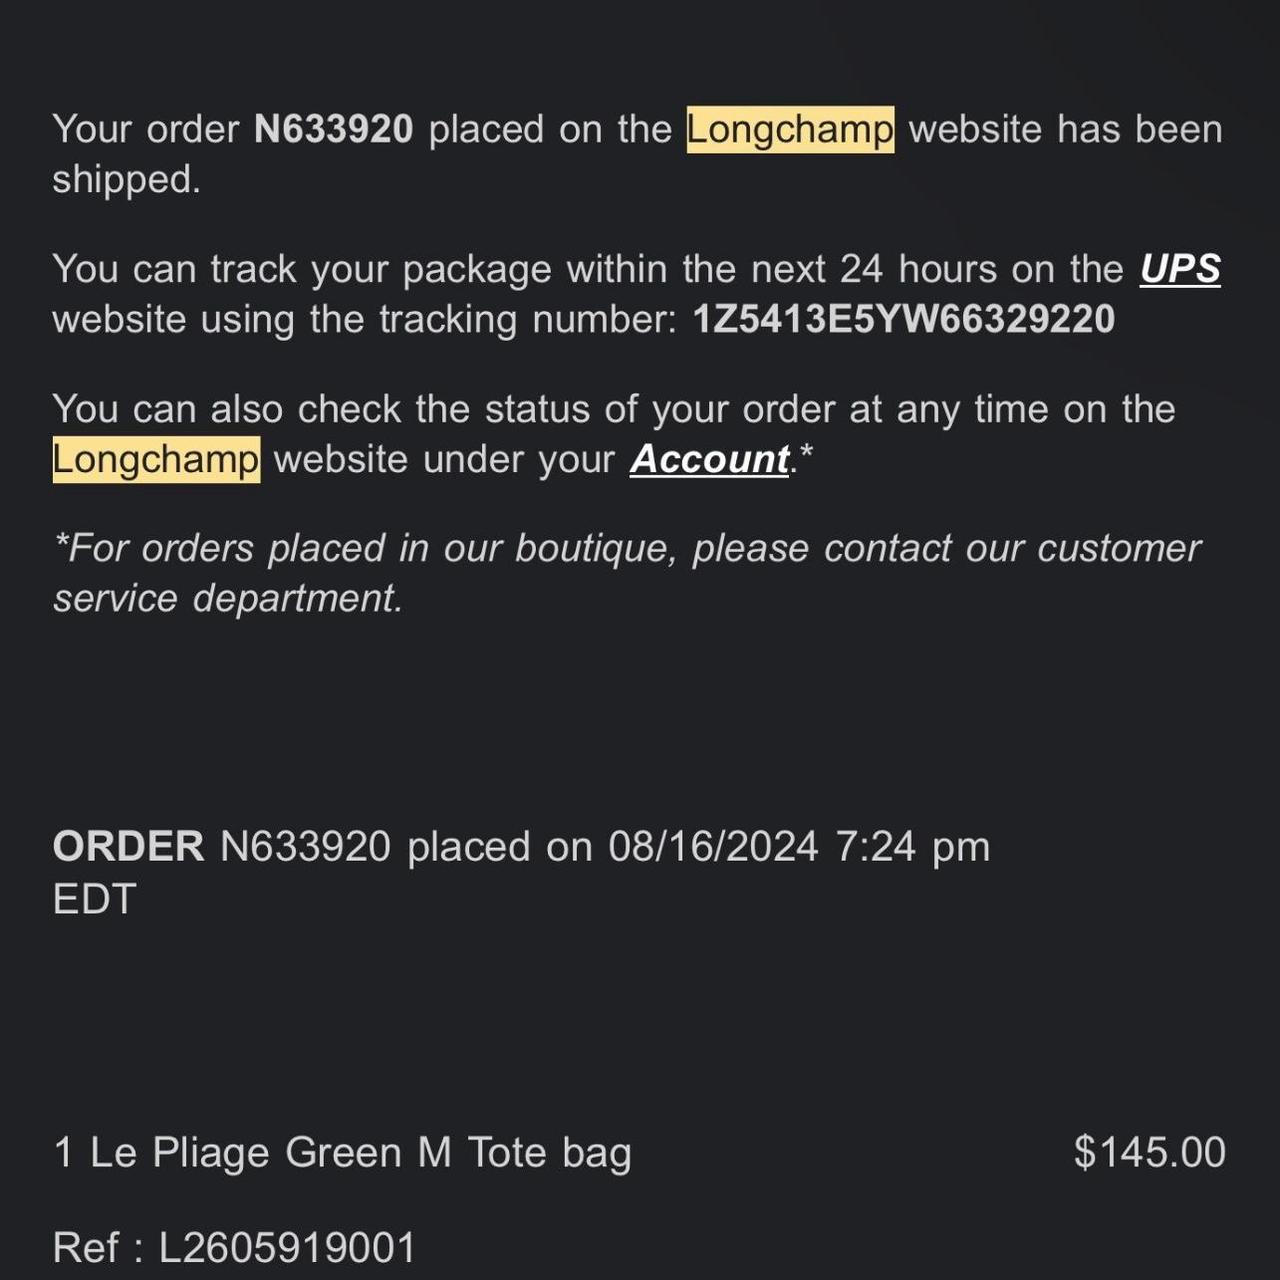Click the $145.00 price
Screen dimensions: 1280x1280
pyautogui.click(x=1150, y=1152)
